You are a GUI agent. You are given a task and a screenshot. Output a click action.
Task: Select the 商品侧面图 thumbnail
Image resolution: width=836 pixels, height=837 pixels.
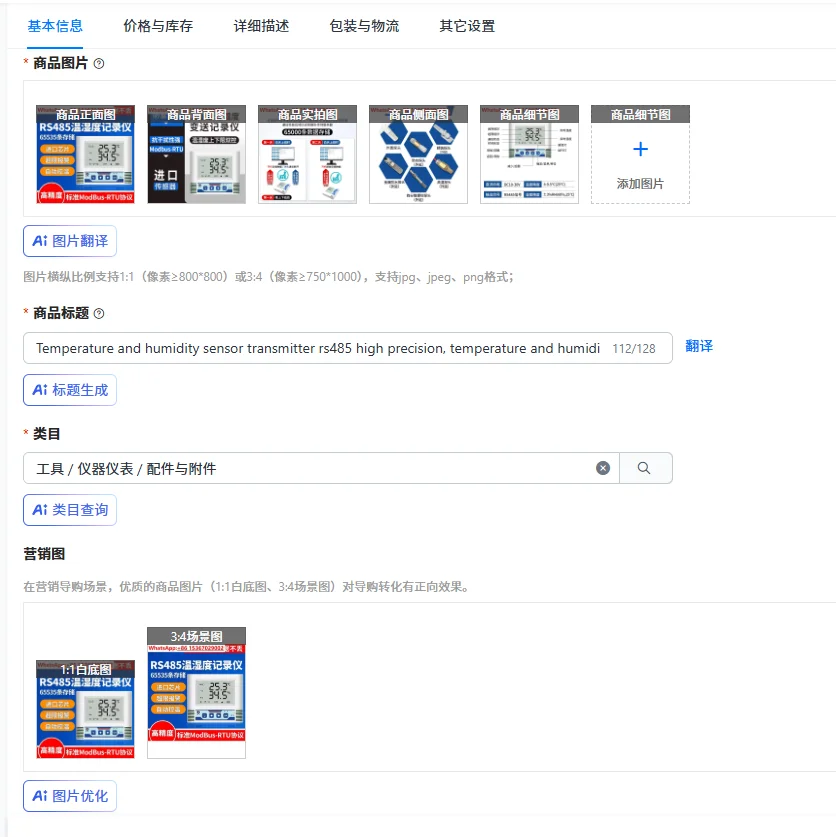point(419,154)
